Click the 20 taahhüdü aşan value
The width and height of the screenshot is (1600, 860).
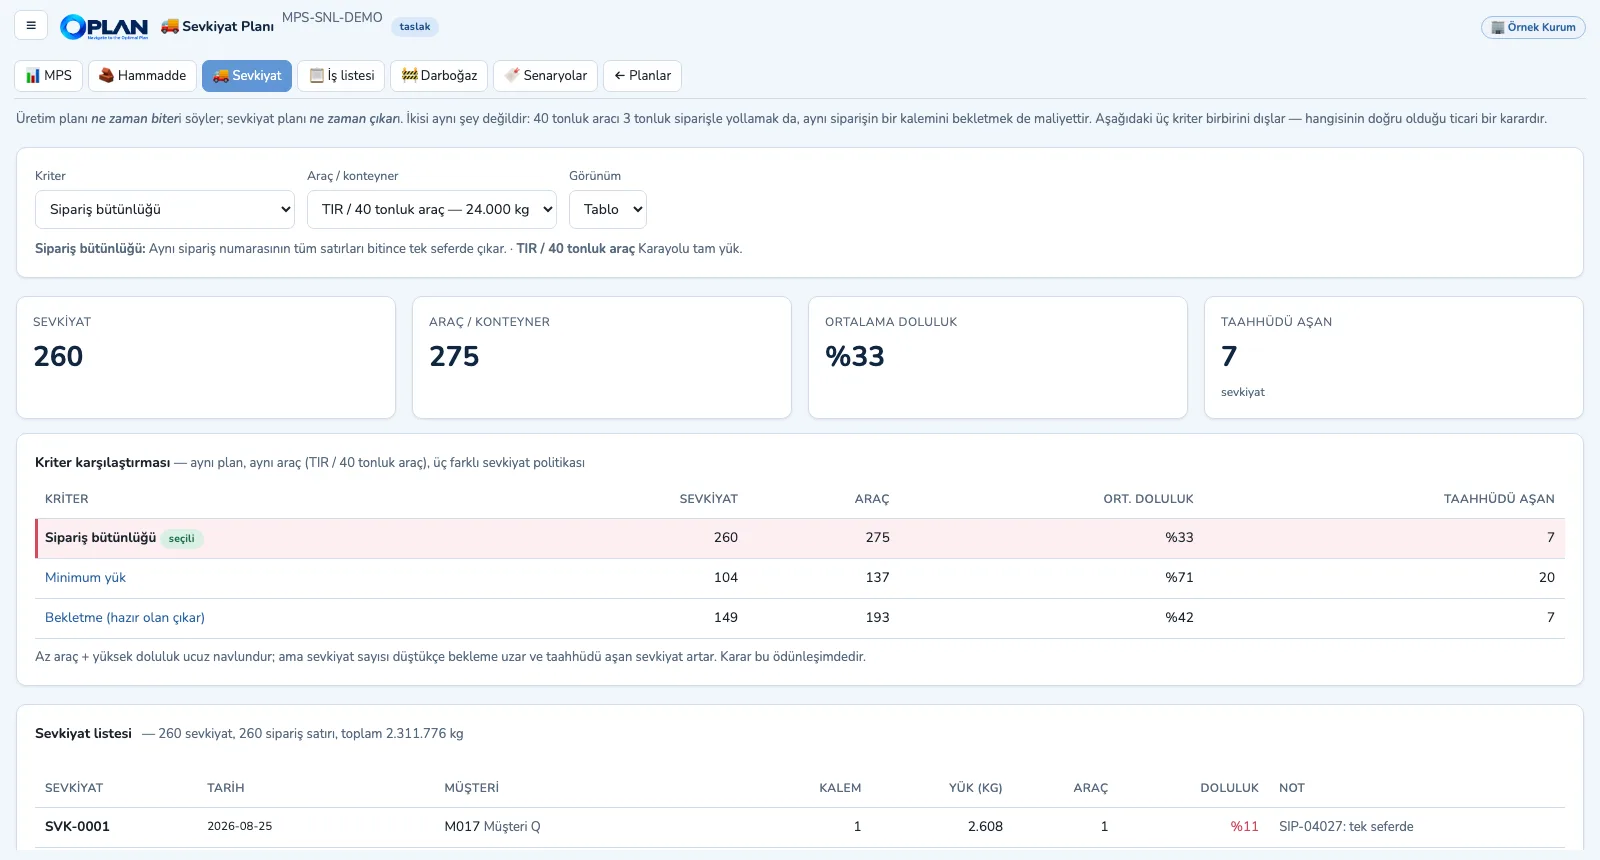tap(1547, 578)
